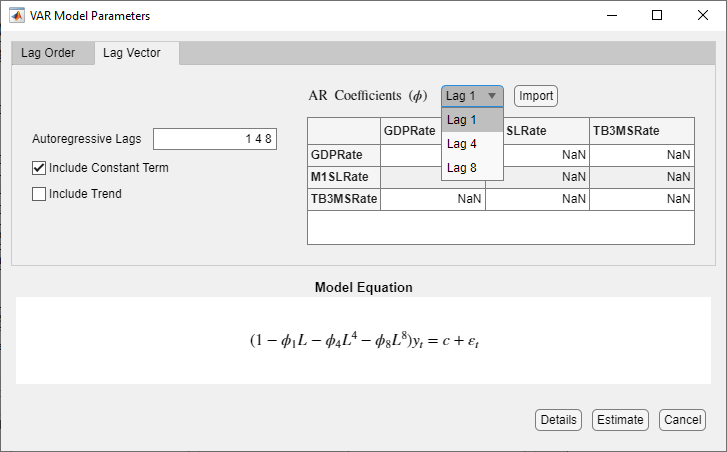Select the Lag Vector tab
727x452 pixels.
pos(138,53)
